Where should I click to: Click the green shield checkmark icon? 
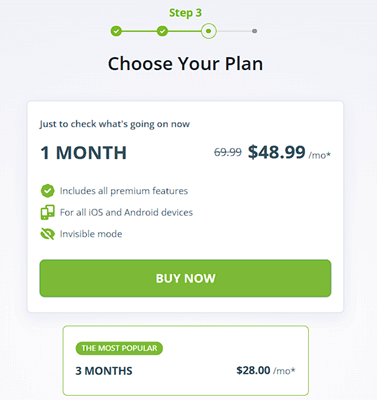coord(47,191)
